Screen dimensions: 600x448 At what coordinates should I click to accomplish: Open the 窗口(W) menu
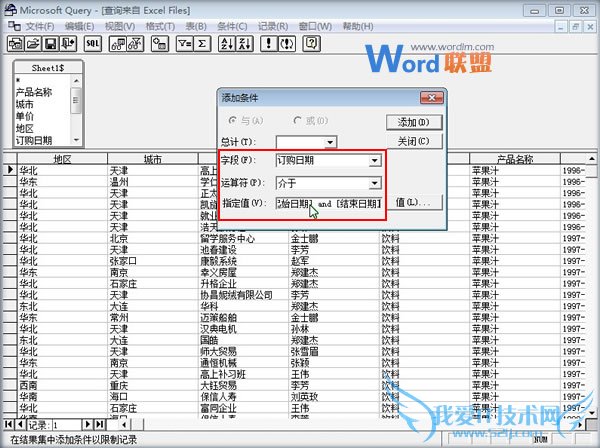pos(315,26)
